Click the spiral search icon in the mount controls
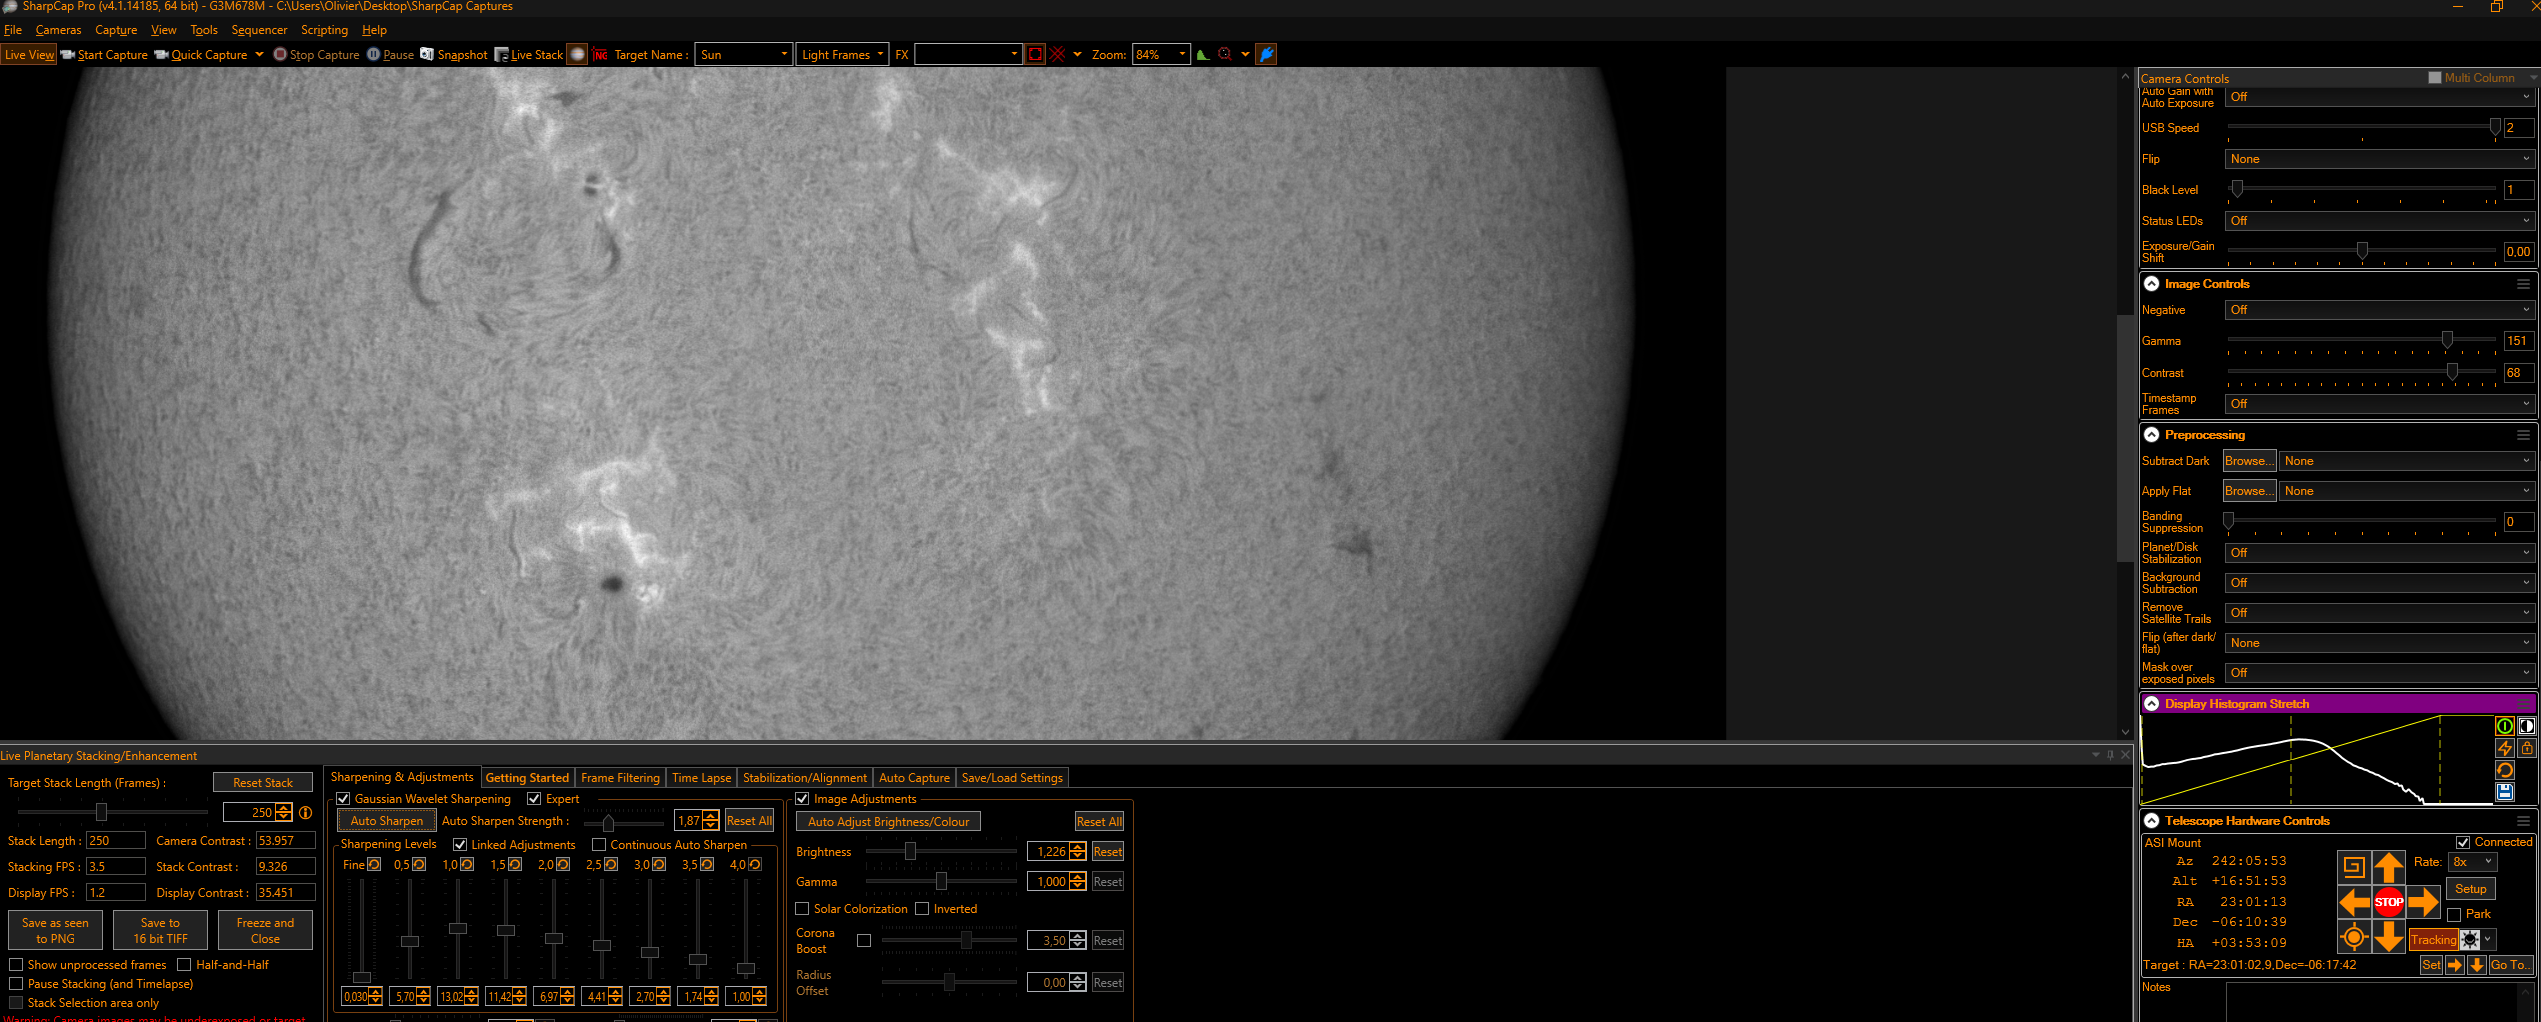2541x1022 pixels. (2354, 868)
